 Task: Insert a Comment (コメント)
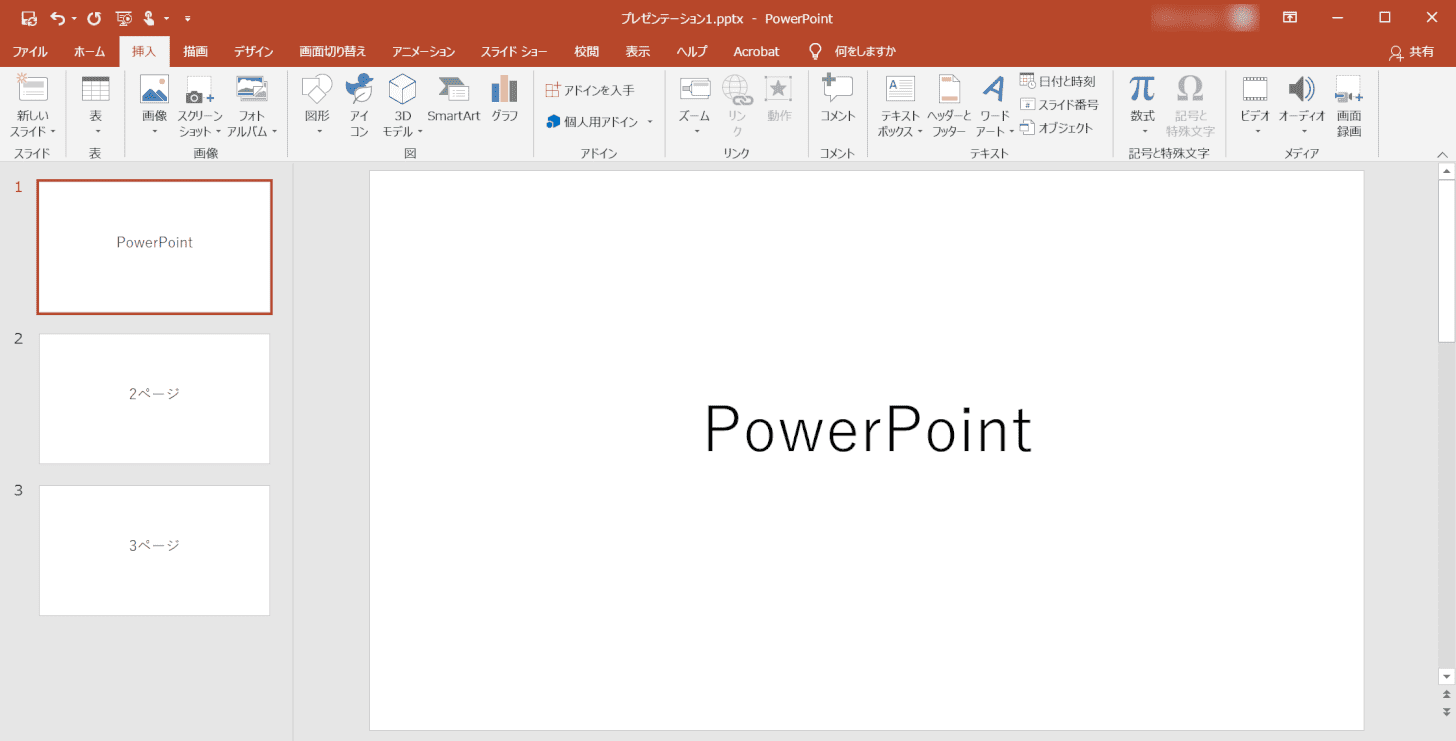pos(838,99)
